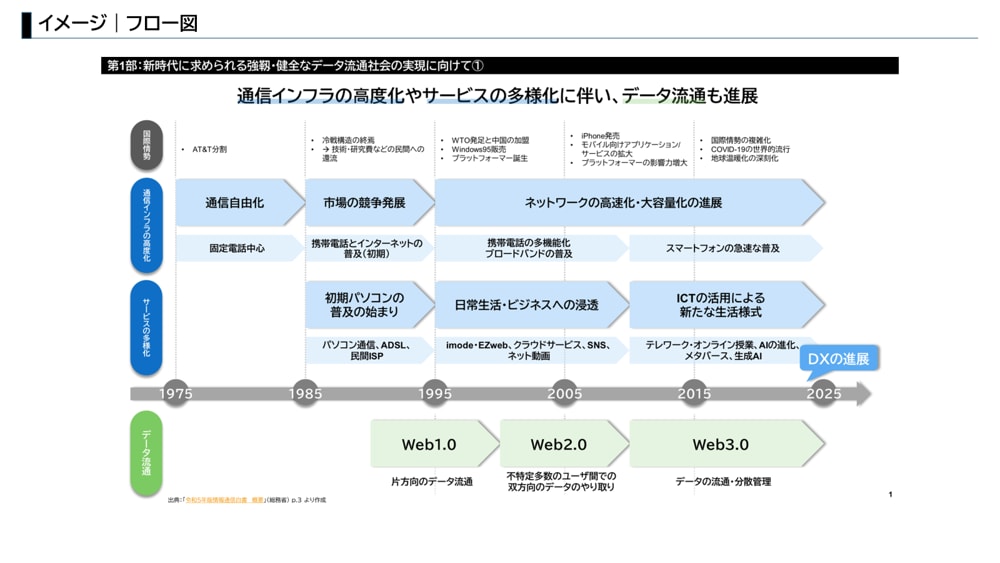Click the DXの進展 callout bubble
Image resolution: width=1000 pixels, height=563 pixels.
coord(839,359)
